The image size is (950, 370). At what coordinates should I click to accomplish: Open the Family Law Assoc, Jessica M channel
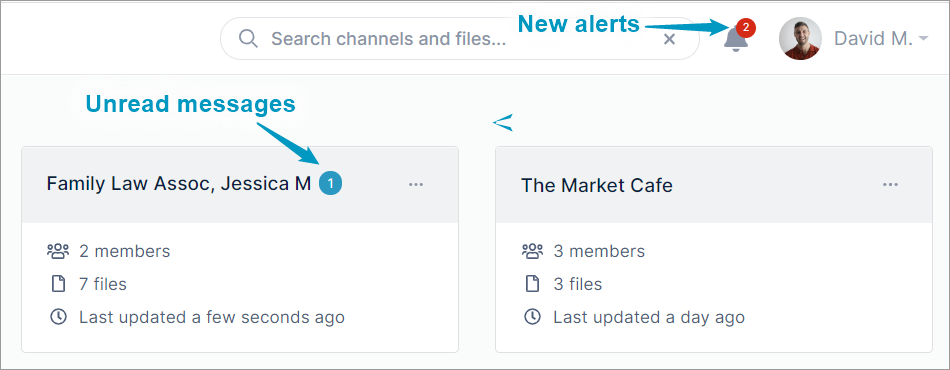pos(179,183)
